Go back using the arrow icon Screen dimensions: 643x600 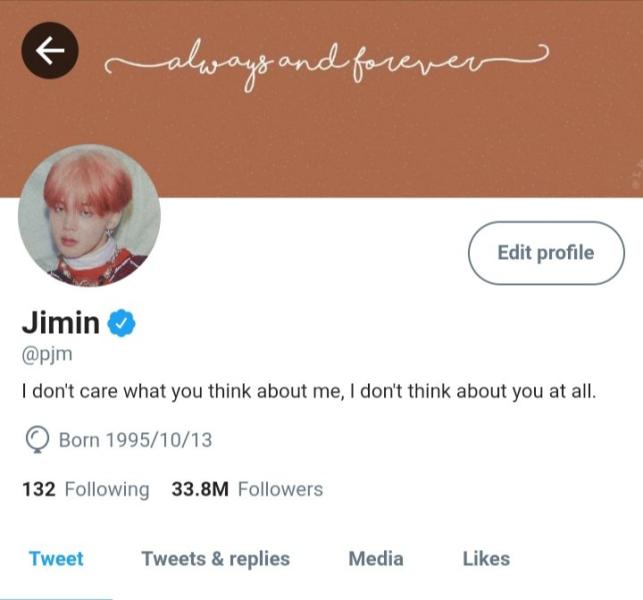click(50, 50)
